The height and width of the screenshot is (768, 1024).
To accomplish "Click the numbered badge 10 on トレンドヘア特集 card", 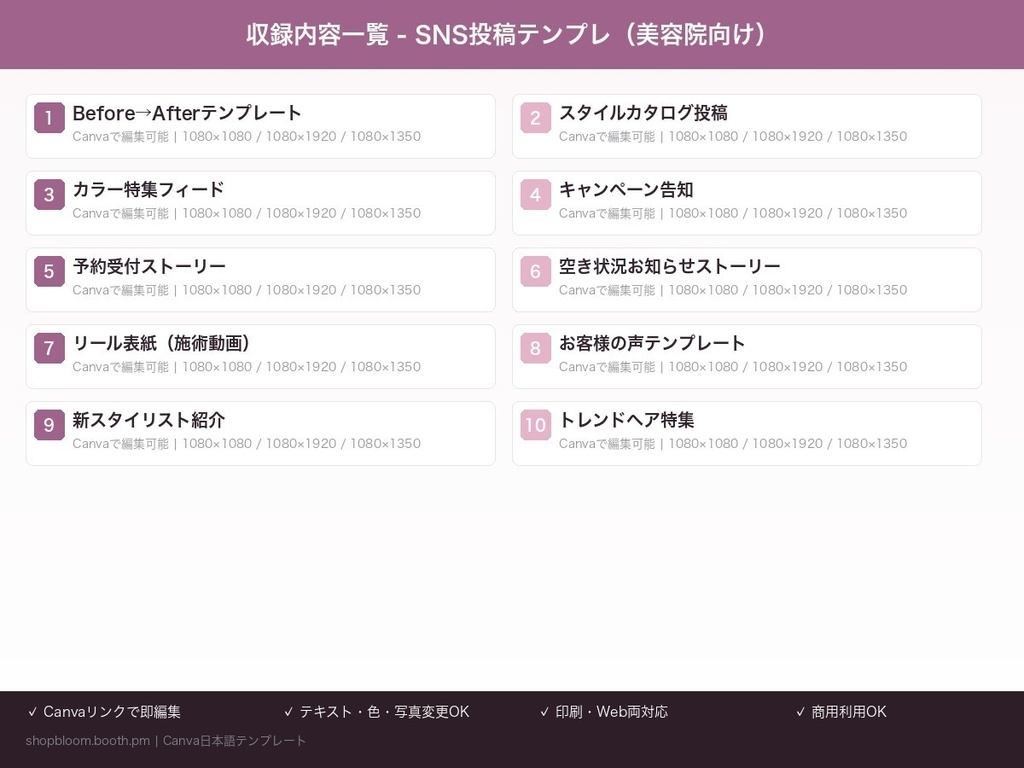I will click(535, 425).
